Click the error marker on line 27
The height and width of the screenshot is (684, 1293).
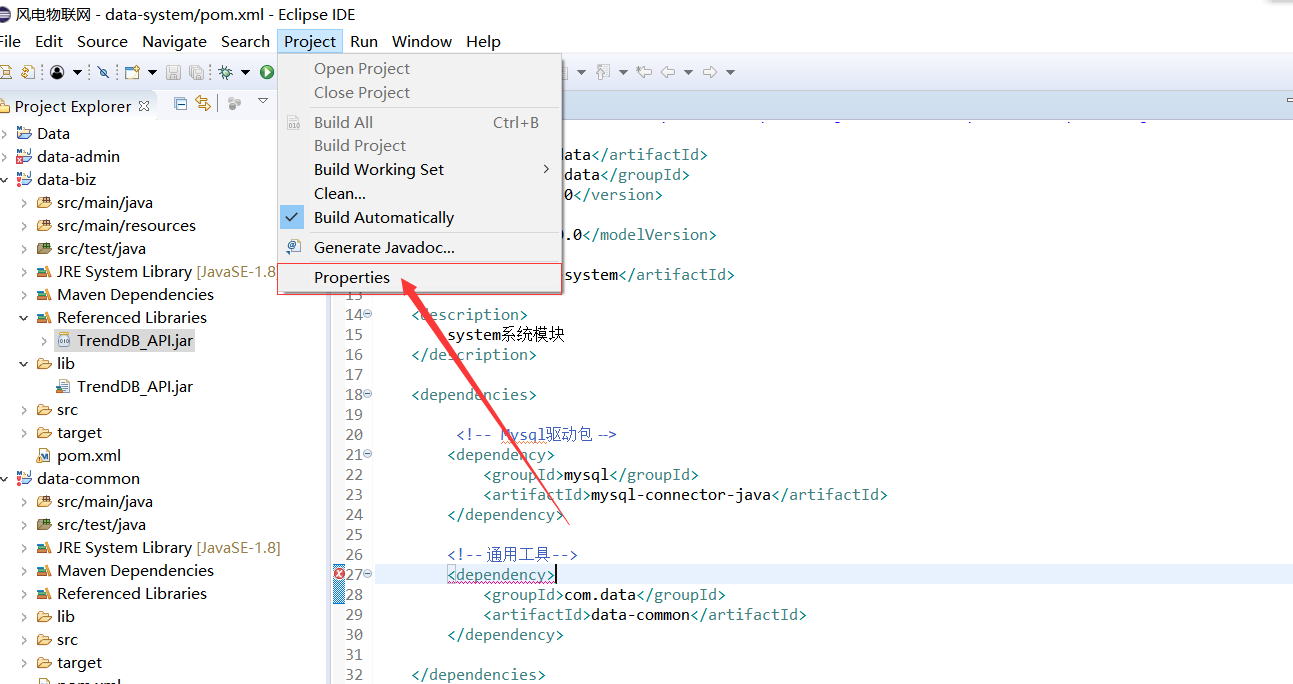click(x=339, y=573)
